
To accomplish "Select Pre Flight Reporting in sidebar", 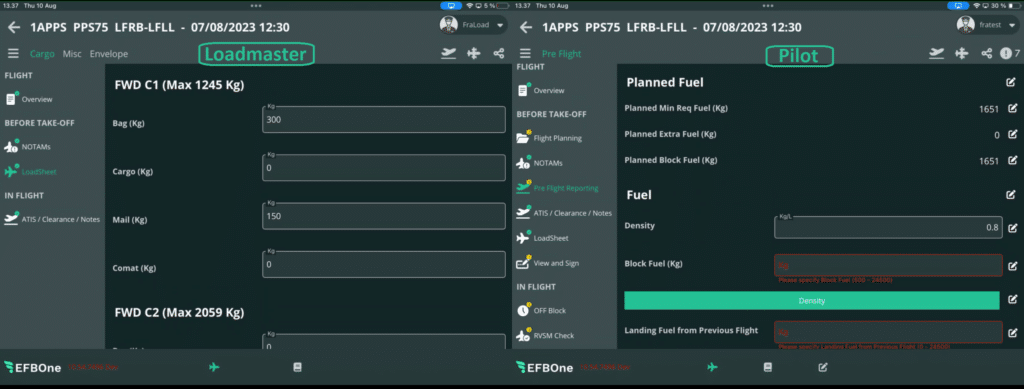I will coord(557,188).
